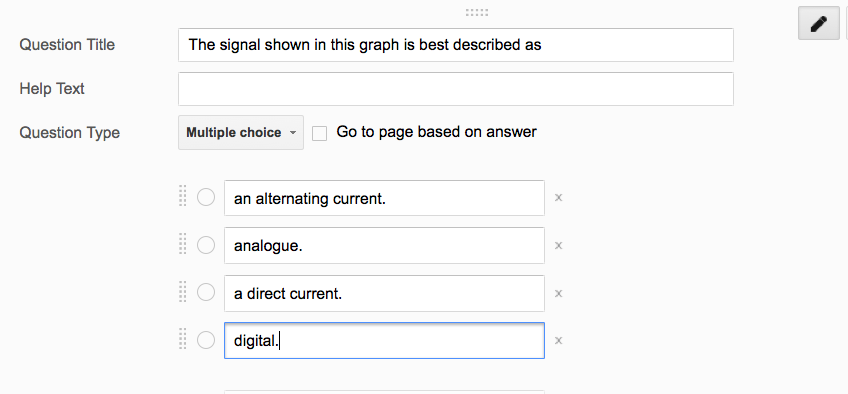Click into the empty Help Text field
The image size is (848, 394).
[x=456, y=89]
